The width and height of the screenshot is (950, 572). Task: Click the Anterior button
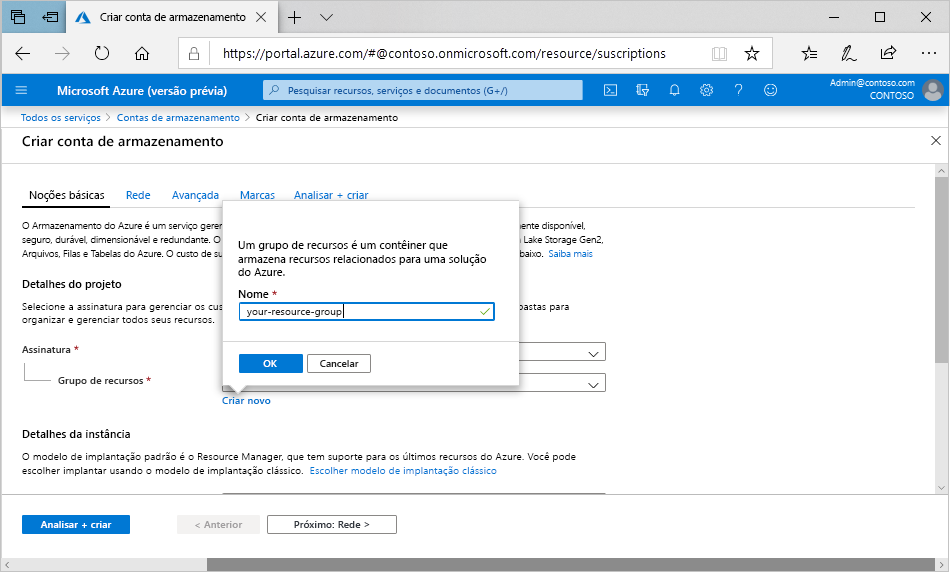(x=218, y=525)
